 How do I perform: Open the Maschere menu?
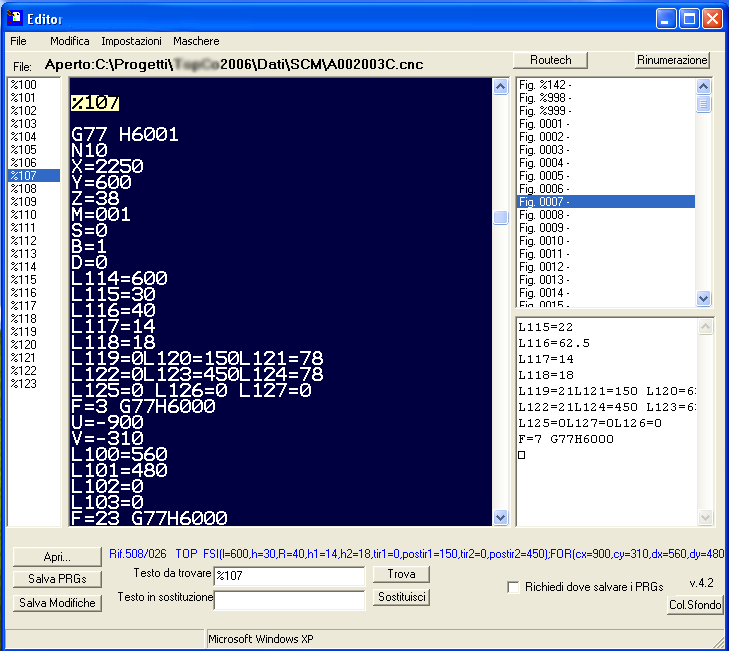(x=196, y=41)
